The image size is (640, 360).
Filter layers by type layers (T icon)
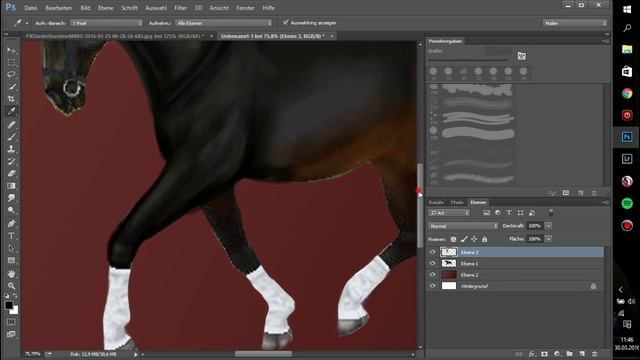coord(509,213)
